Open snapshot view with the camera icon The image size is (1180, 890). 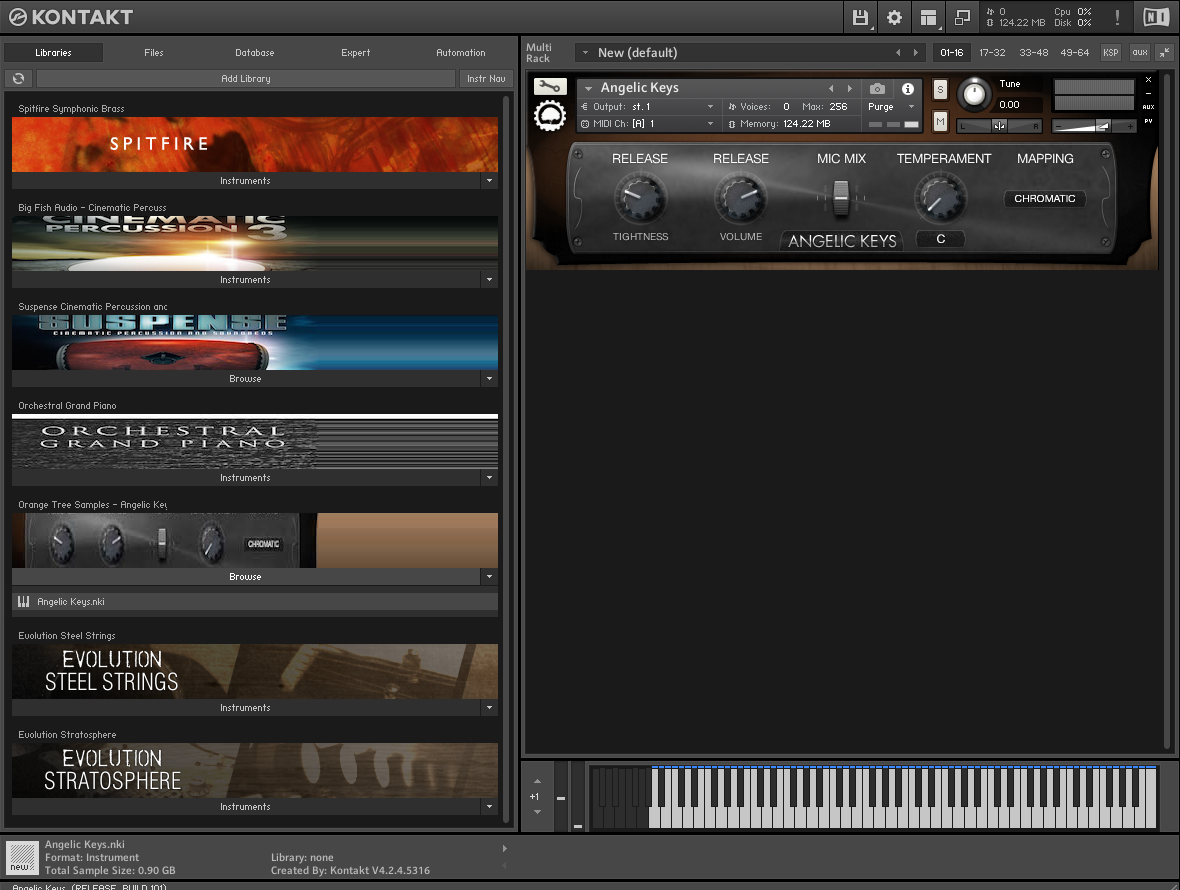pos(877,89)
